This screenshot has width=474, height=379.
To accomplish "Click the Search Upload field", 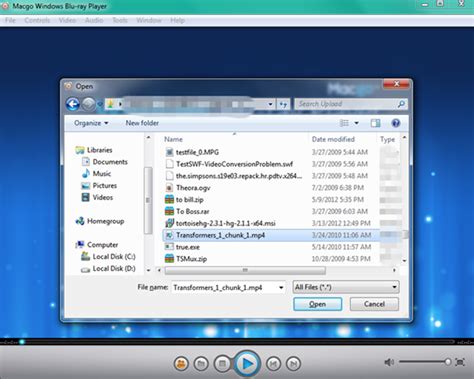I will [x=345, y=104].
